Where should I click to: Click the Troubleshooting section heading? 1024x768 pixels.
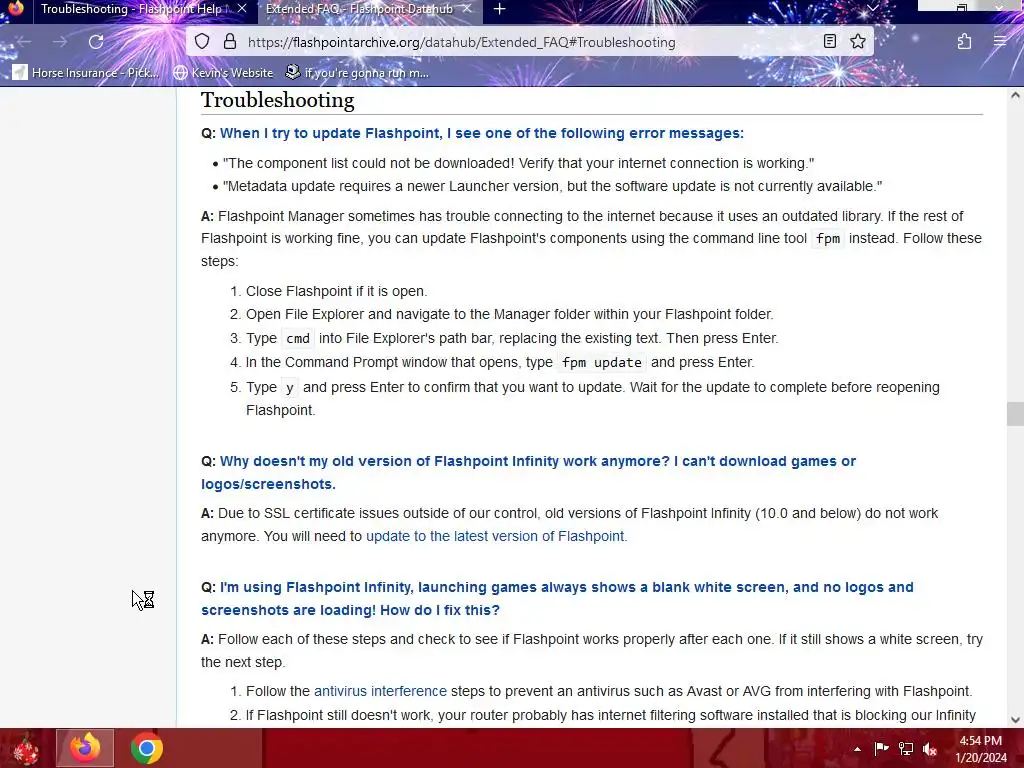coord(278,100)
